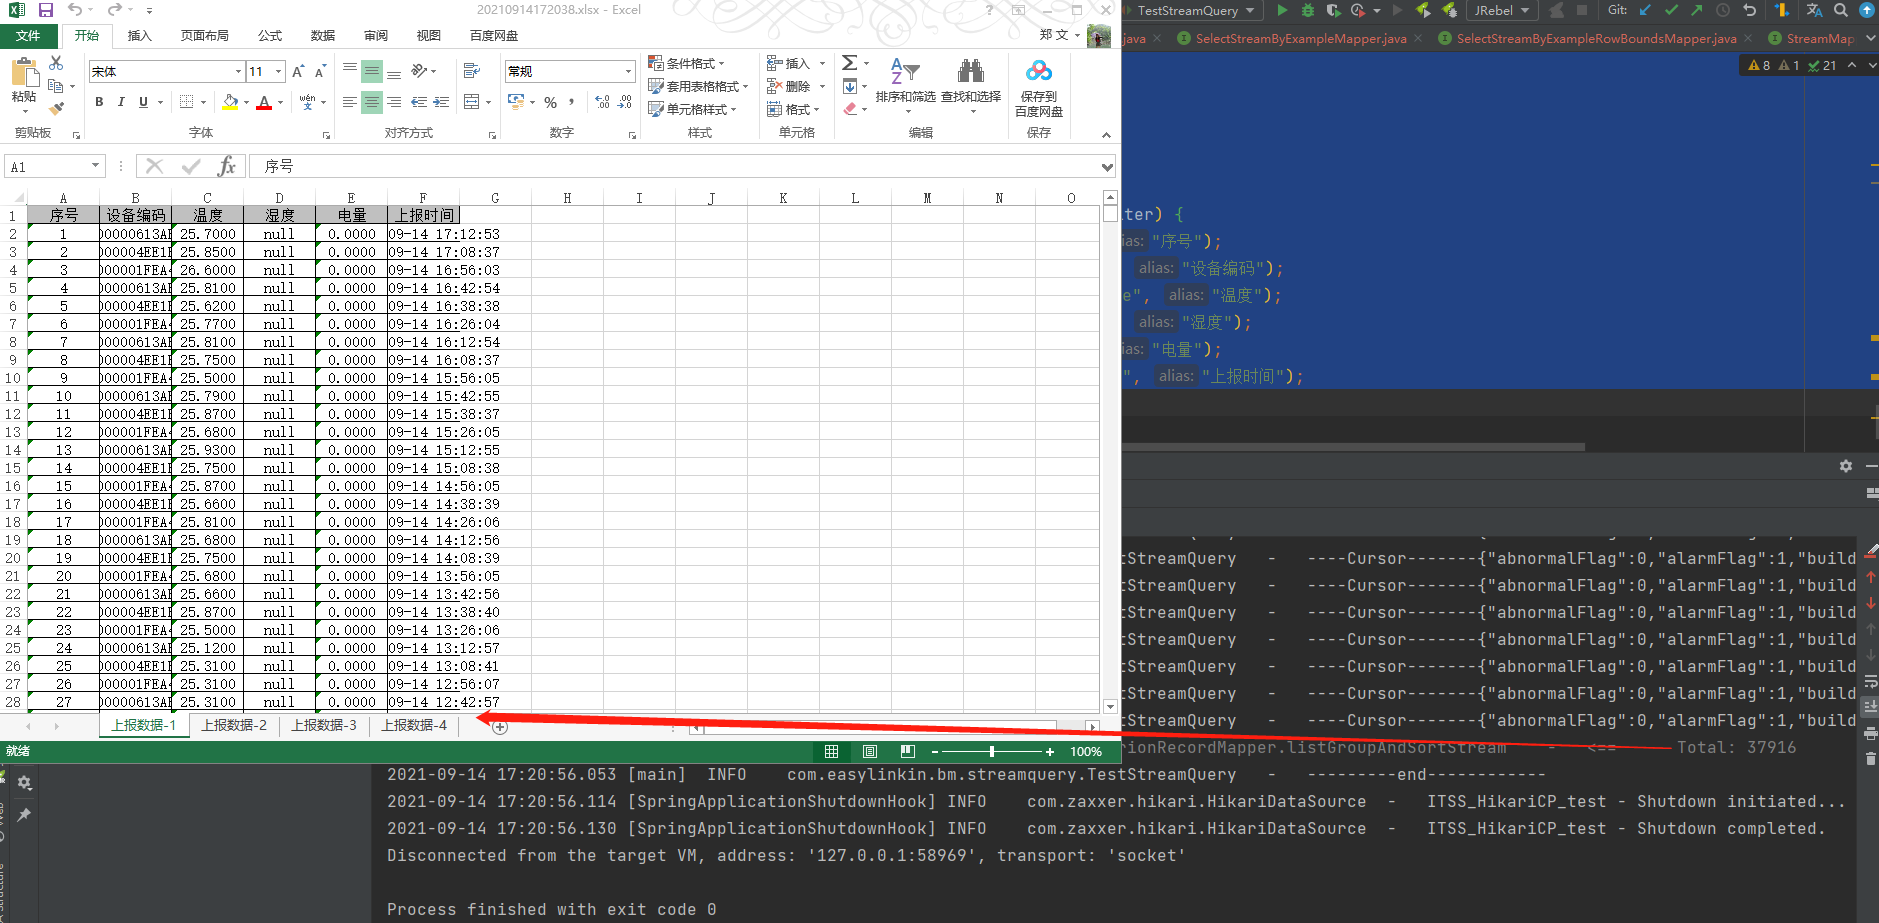
Task: Click the Debug bug icon in IntelliJ
Action: point(1307,10)
